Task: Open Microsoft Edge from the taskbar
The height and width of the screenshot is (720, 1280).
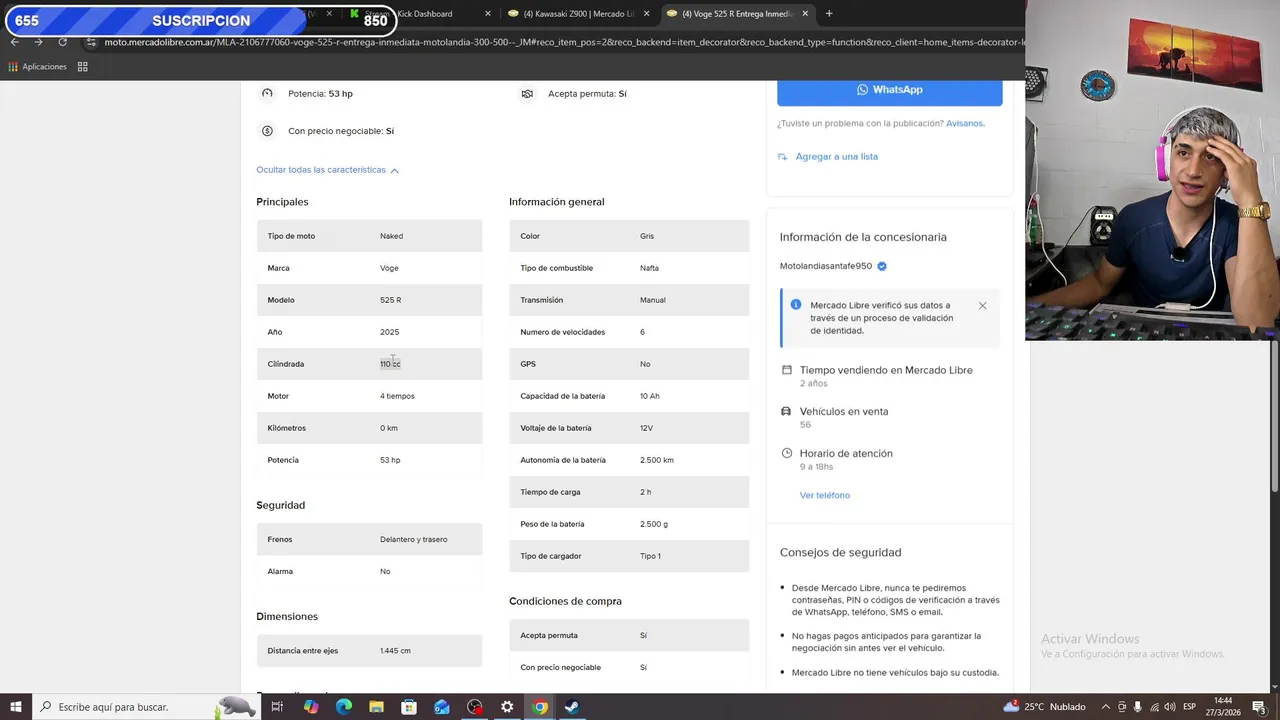Action: point(344,707)
